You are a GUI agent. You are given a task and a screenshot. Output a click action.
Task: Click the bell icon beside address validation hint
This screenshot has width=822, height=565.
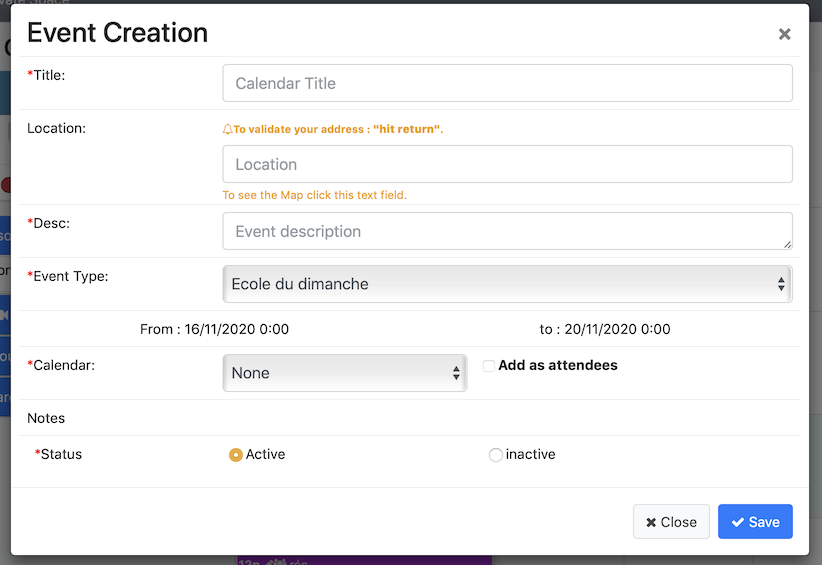click(228, 129)
